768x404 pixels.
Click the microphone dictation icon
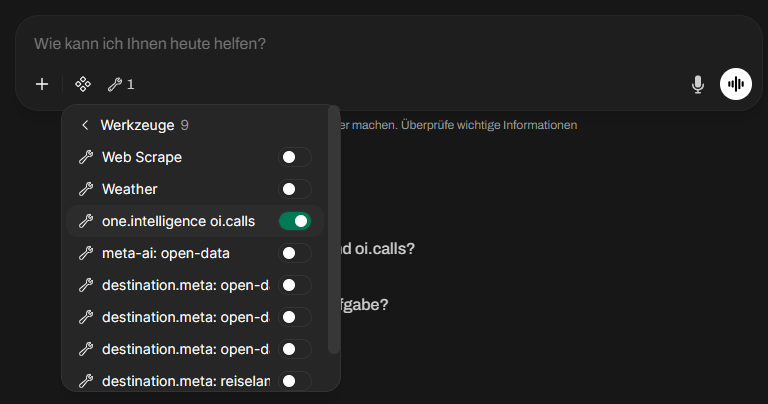698,85
